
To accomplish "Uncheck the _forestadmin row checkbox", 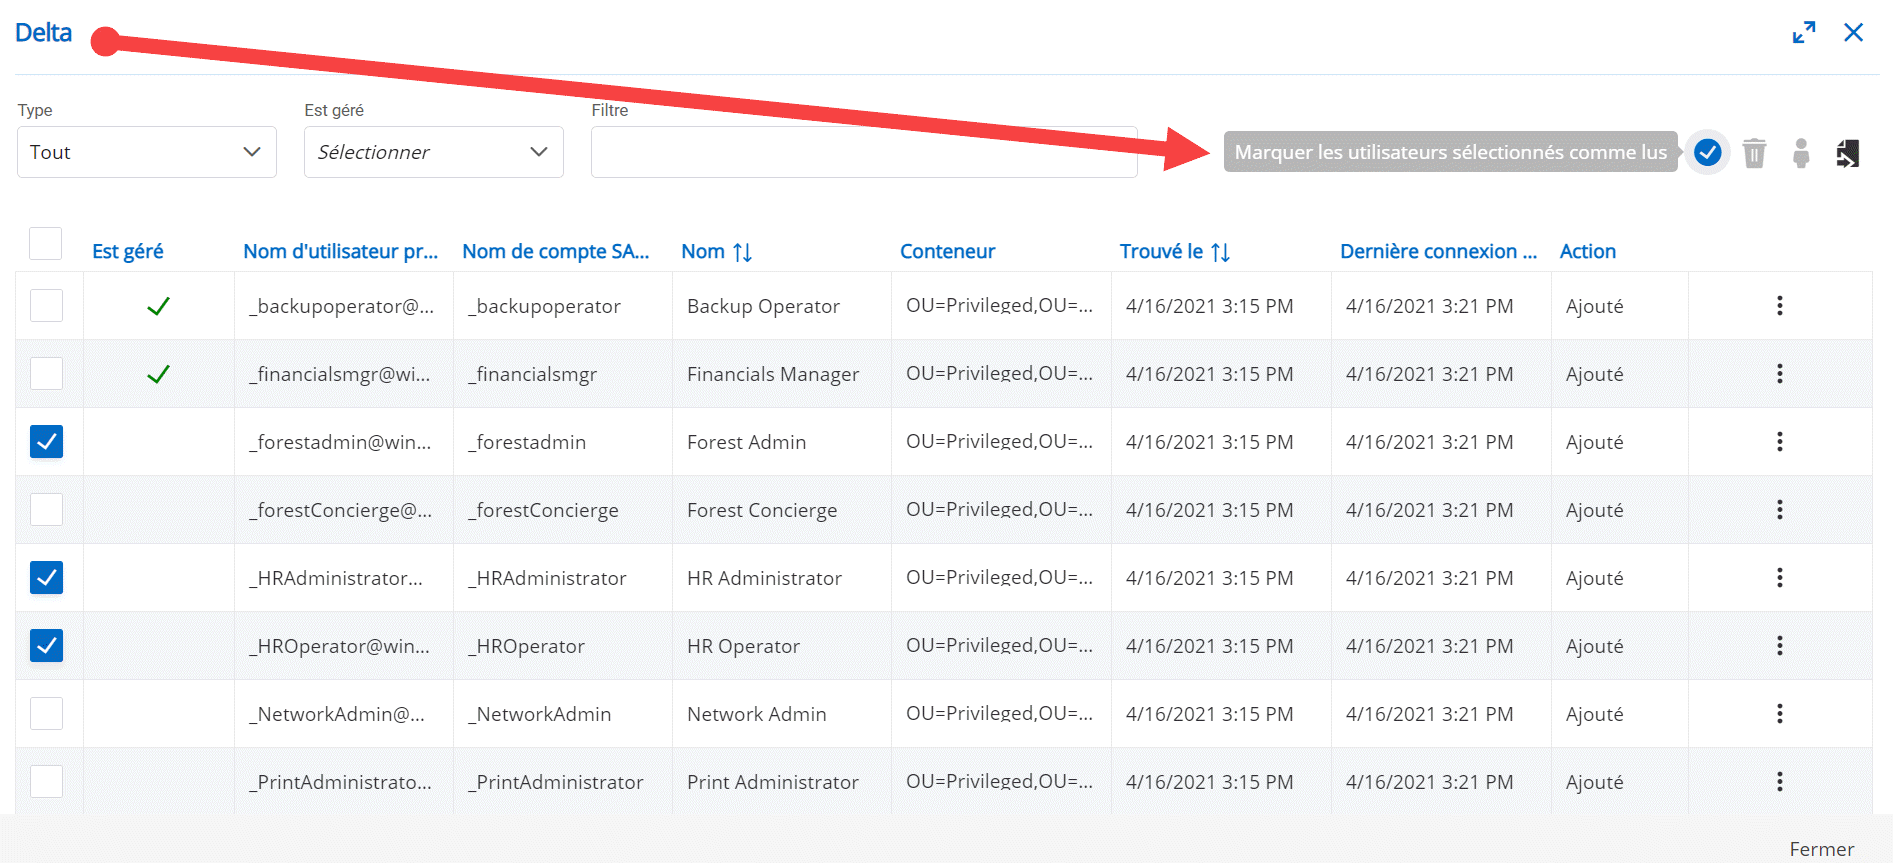I will click(x=46, y=441).
